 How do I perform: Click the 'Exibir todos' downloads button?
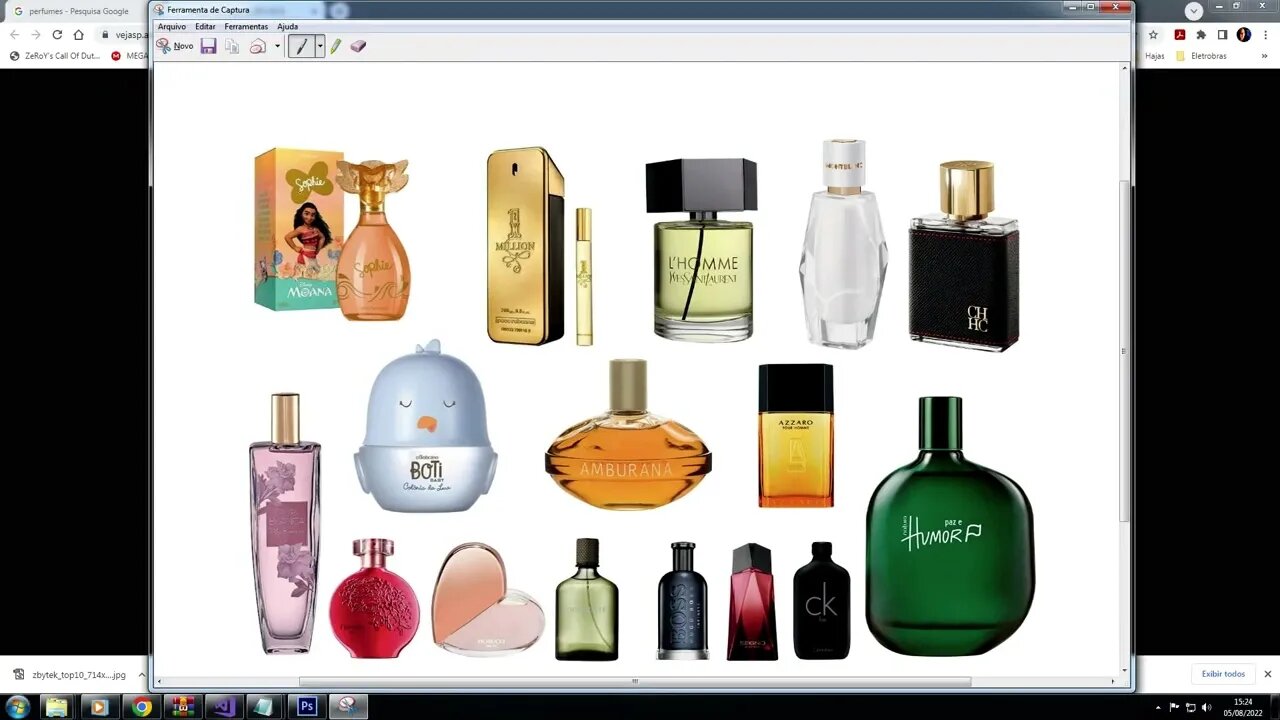[1223, 674]
